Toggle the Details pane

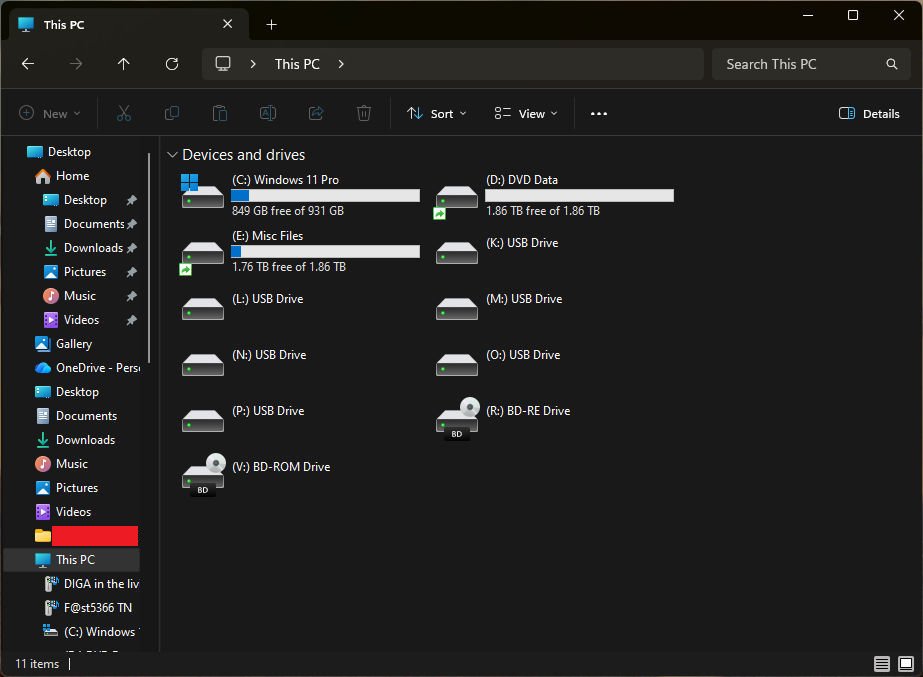869,114
